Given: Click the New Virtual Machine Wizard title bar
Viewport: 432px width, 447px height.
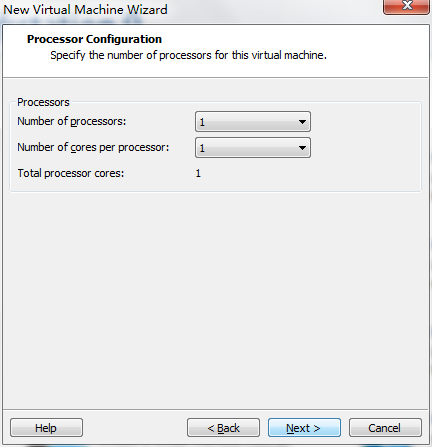Looking at the screenshot, I should coord(85,10).
